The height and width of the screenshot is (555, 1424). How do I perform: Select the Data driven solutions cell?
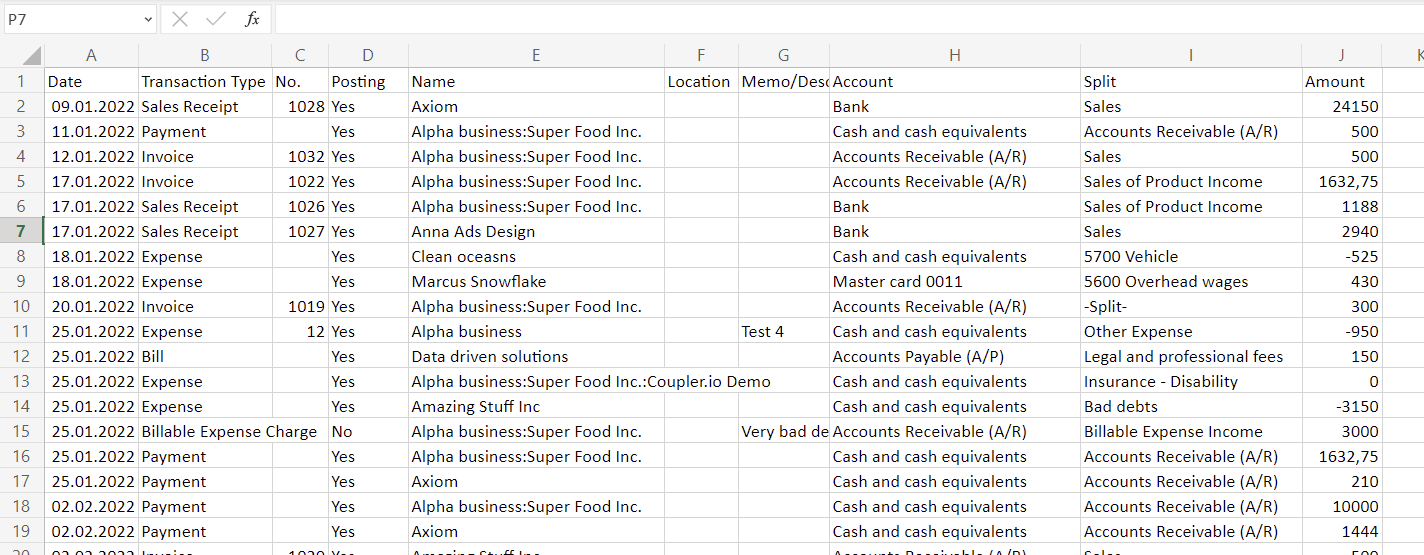[536, 356]
